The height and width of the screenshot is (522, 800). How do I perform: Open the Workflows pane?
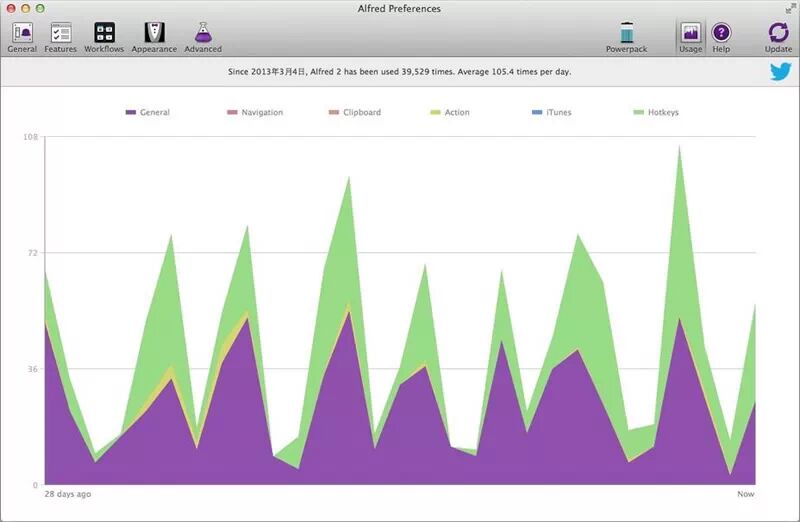click(x=104, y=37)
